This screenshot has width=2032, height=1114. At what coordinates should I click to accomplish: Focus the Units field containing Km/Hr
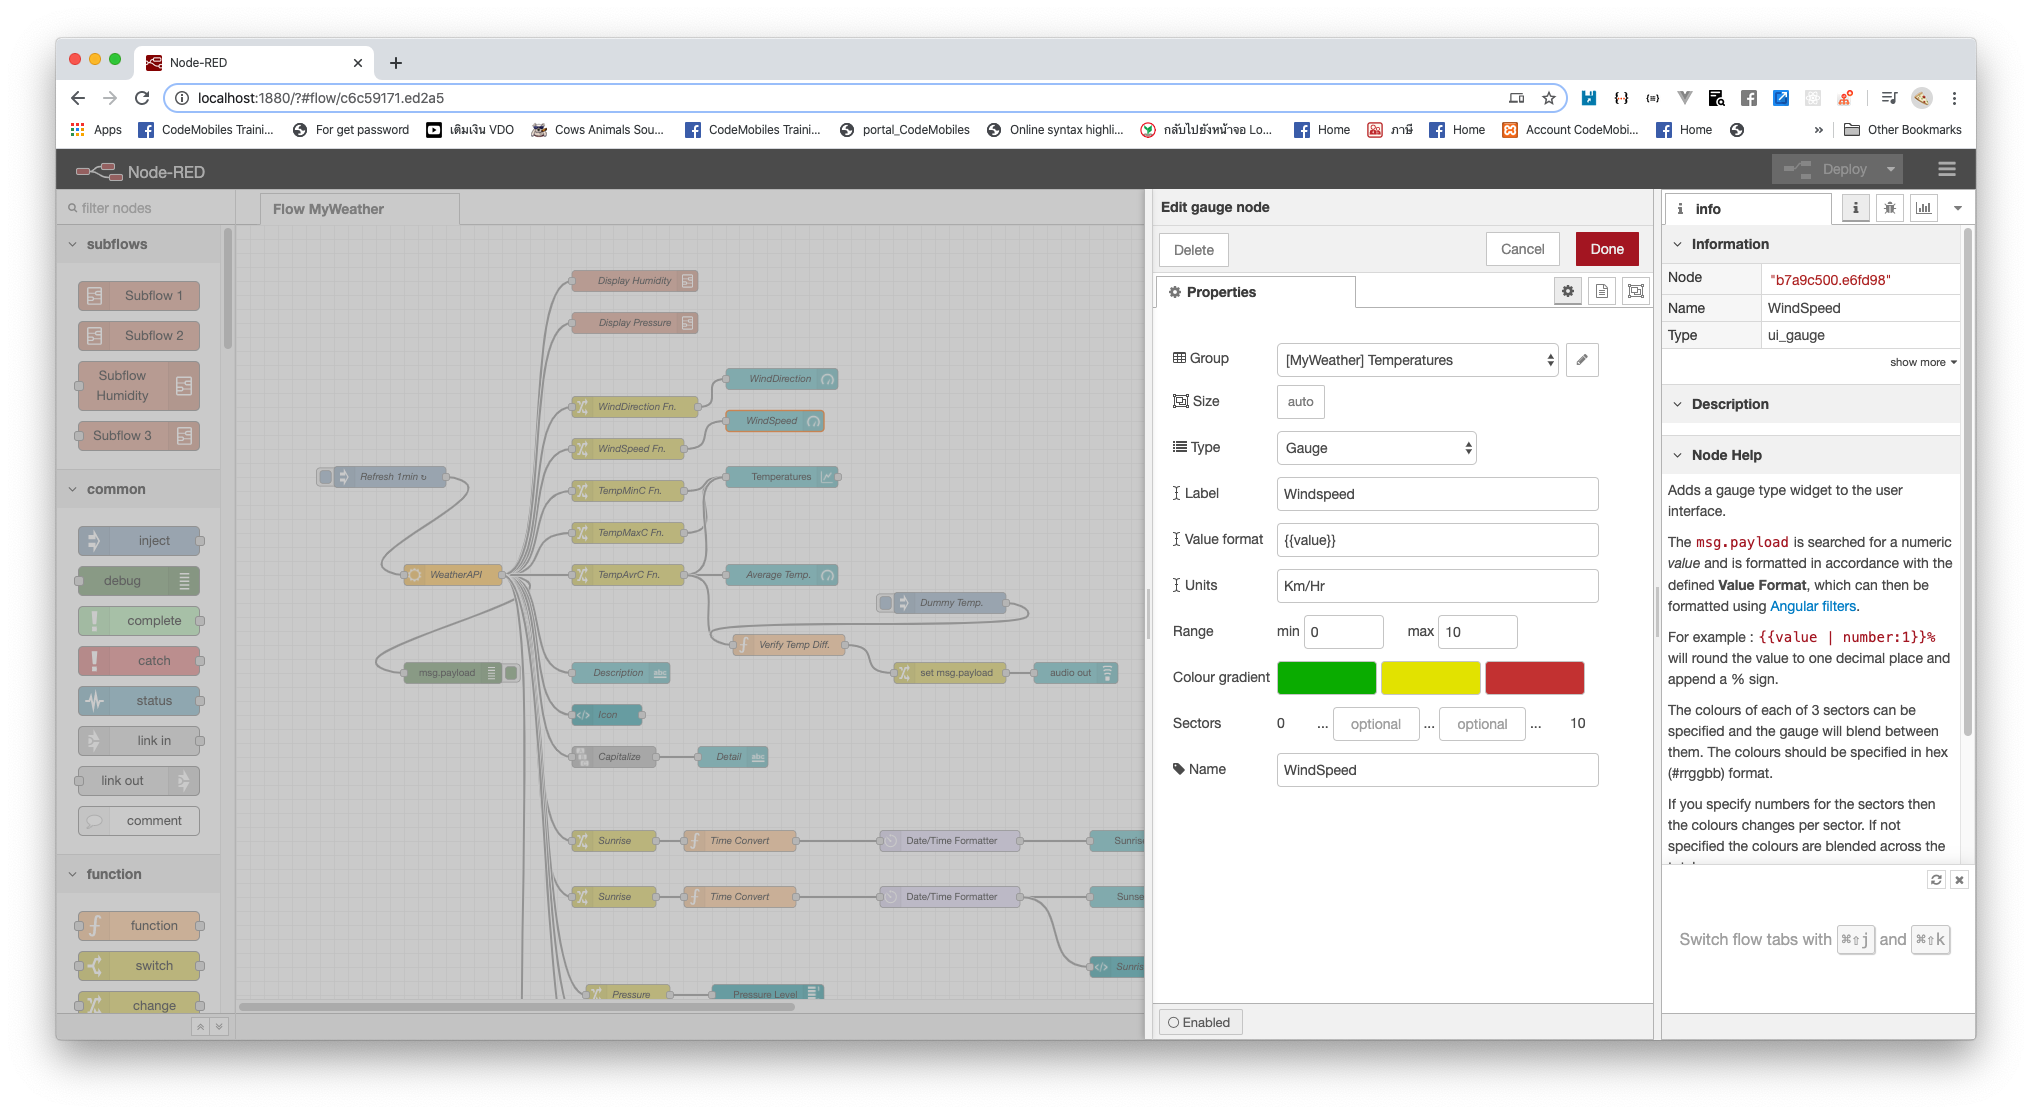(x=1437, y=586)
